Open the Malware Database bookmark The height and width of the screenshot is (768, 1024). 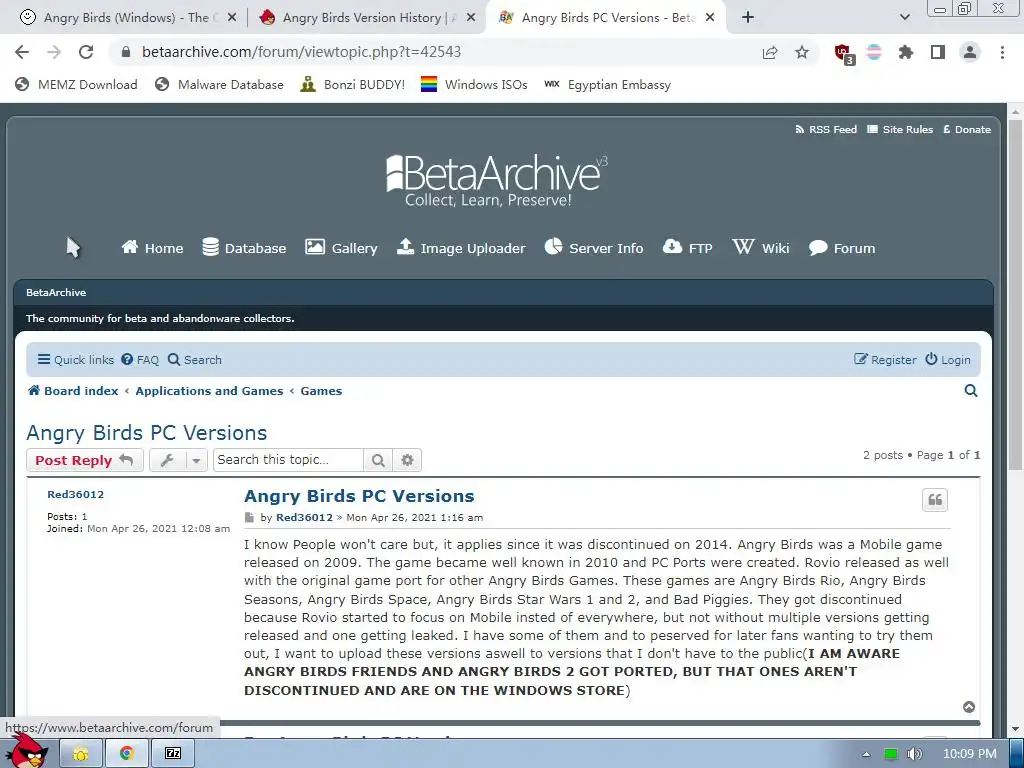point(219,84)
